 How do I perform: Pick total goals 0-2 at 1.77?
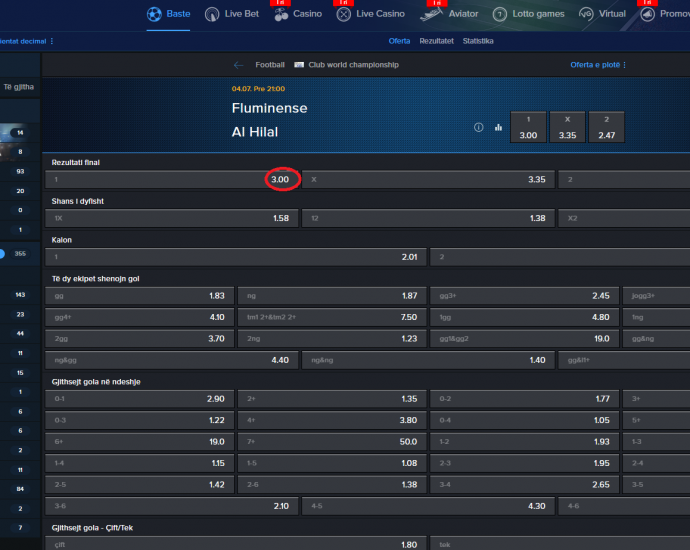tap(525, 399)
